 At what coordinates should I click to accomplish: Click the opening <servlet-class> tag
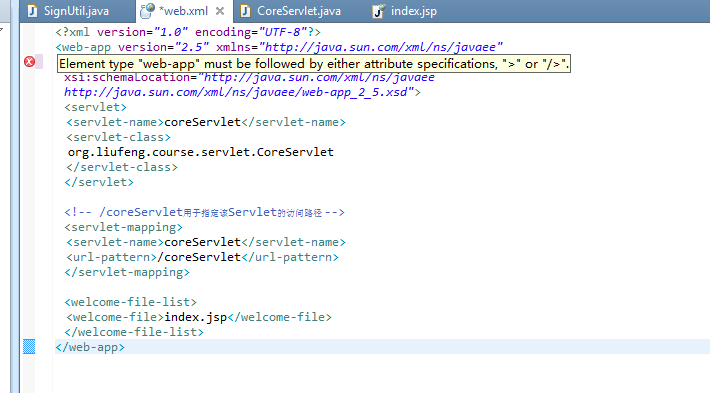coord(119,137)
